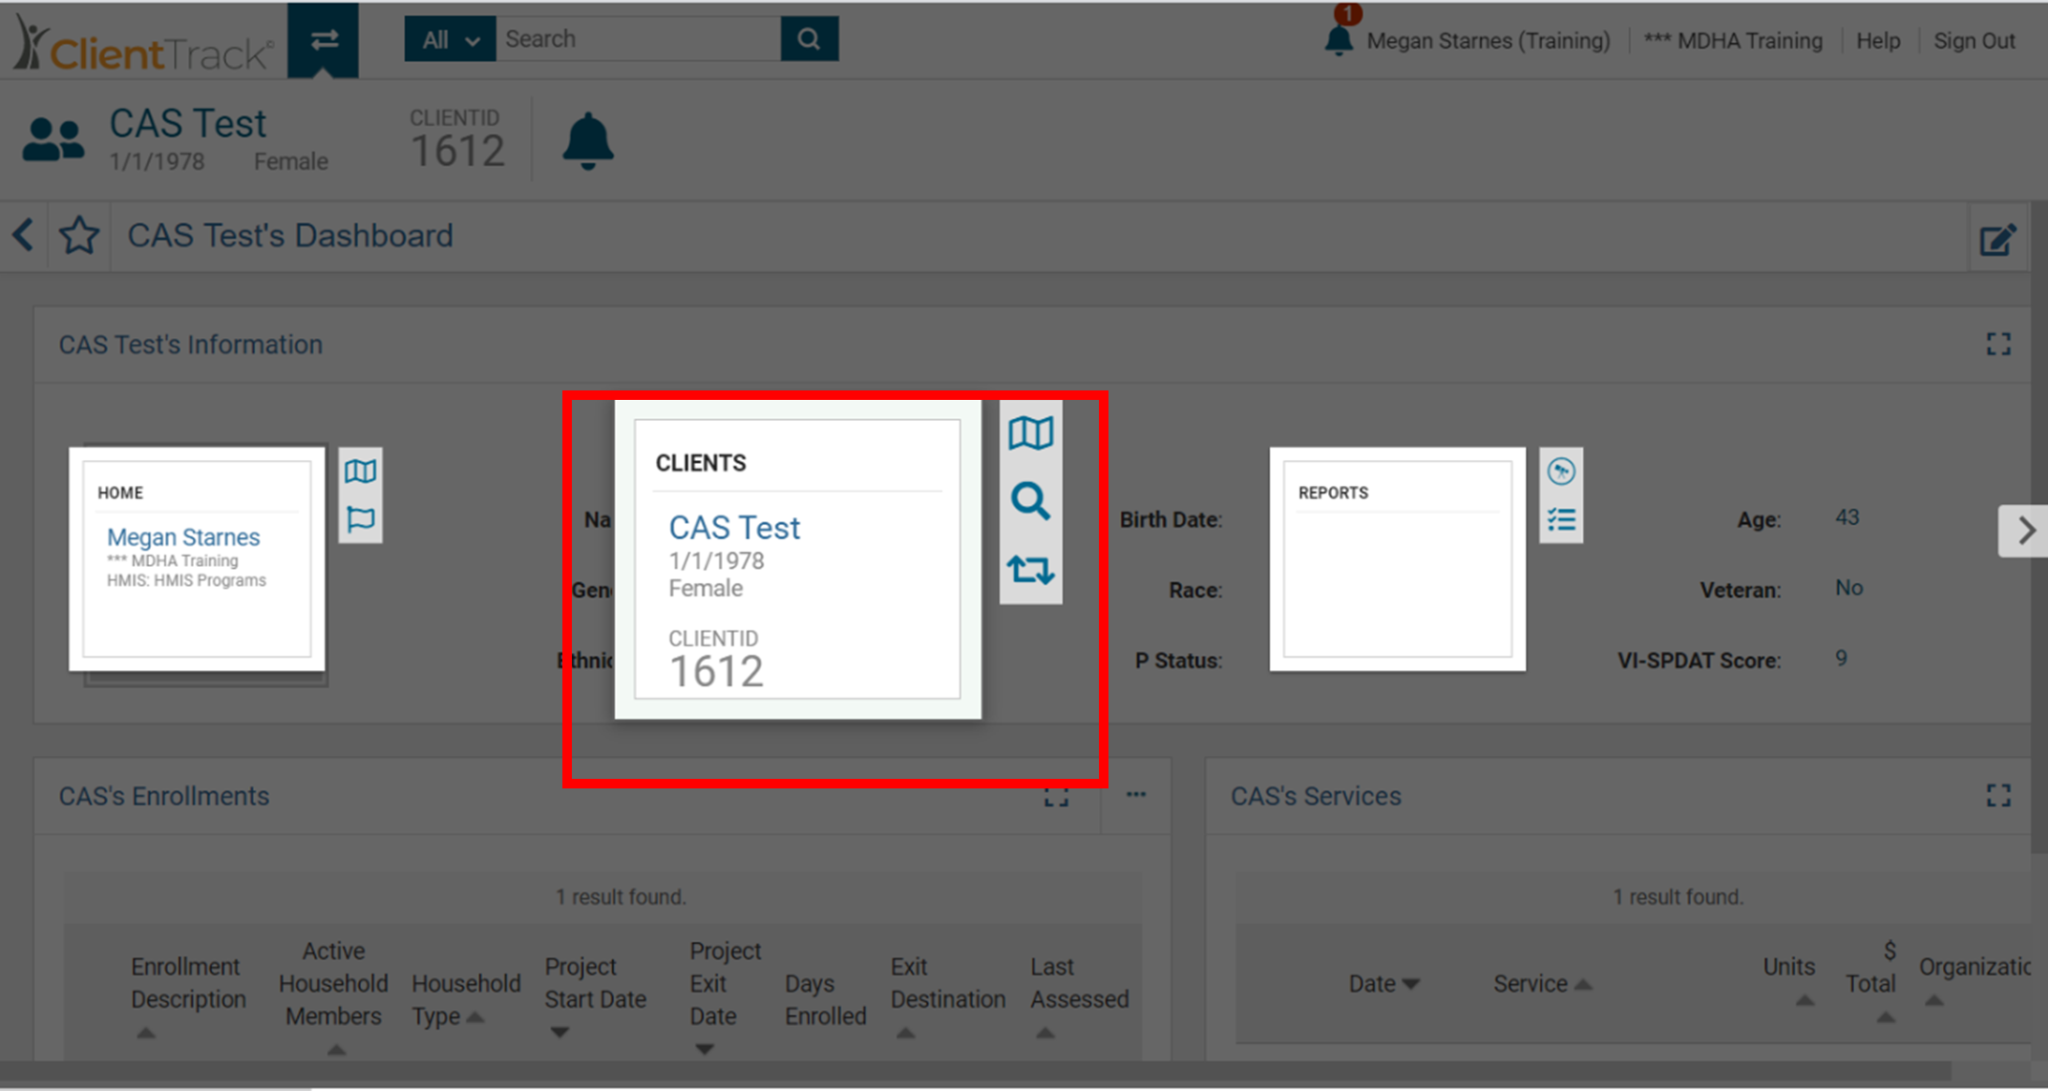Select the Home workspace card

pos(197,558)
